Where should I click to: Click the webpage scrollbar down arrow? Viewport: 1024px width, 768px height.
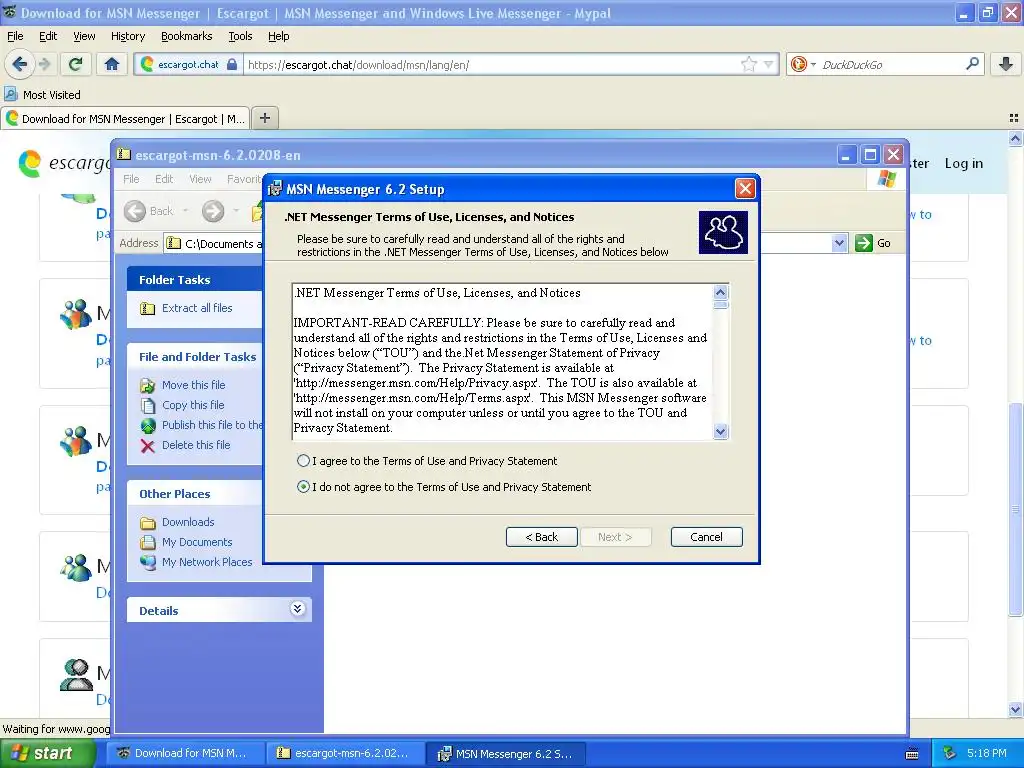(x=1015, y=709)
